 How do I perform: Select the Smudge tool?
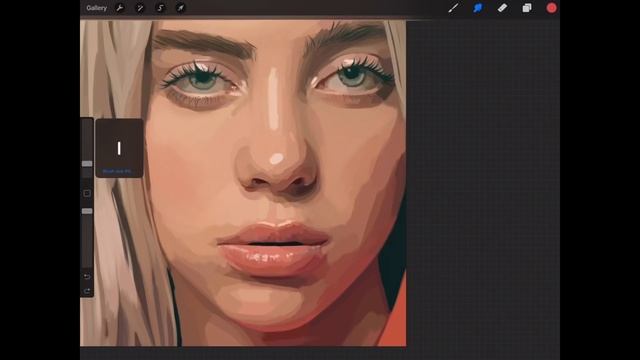(x=478, y=8)
